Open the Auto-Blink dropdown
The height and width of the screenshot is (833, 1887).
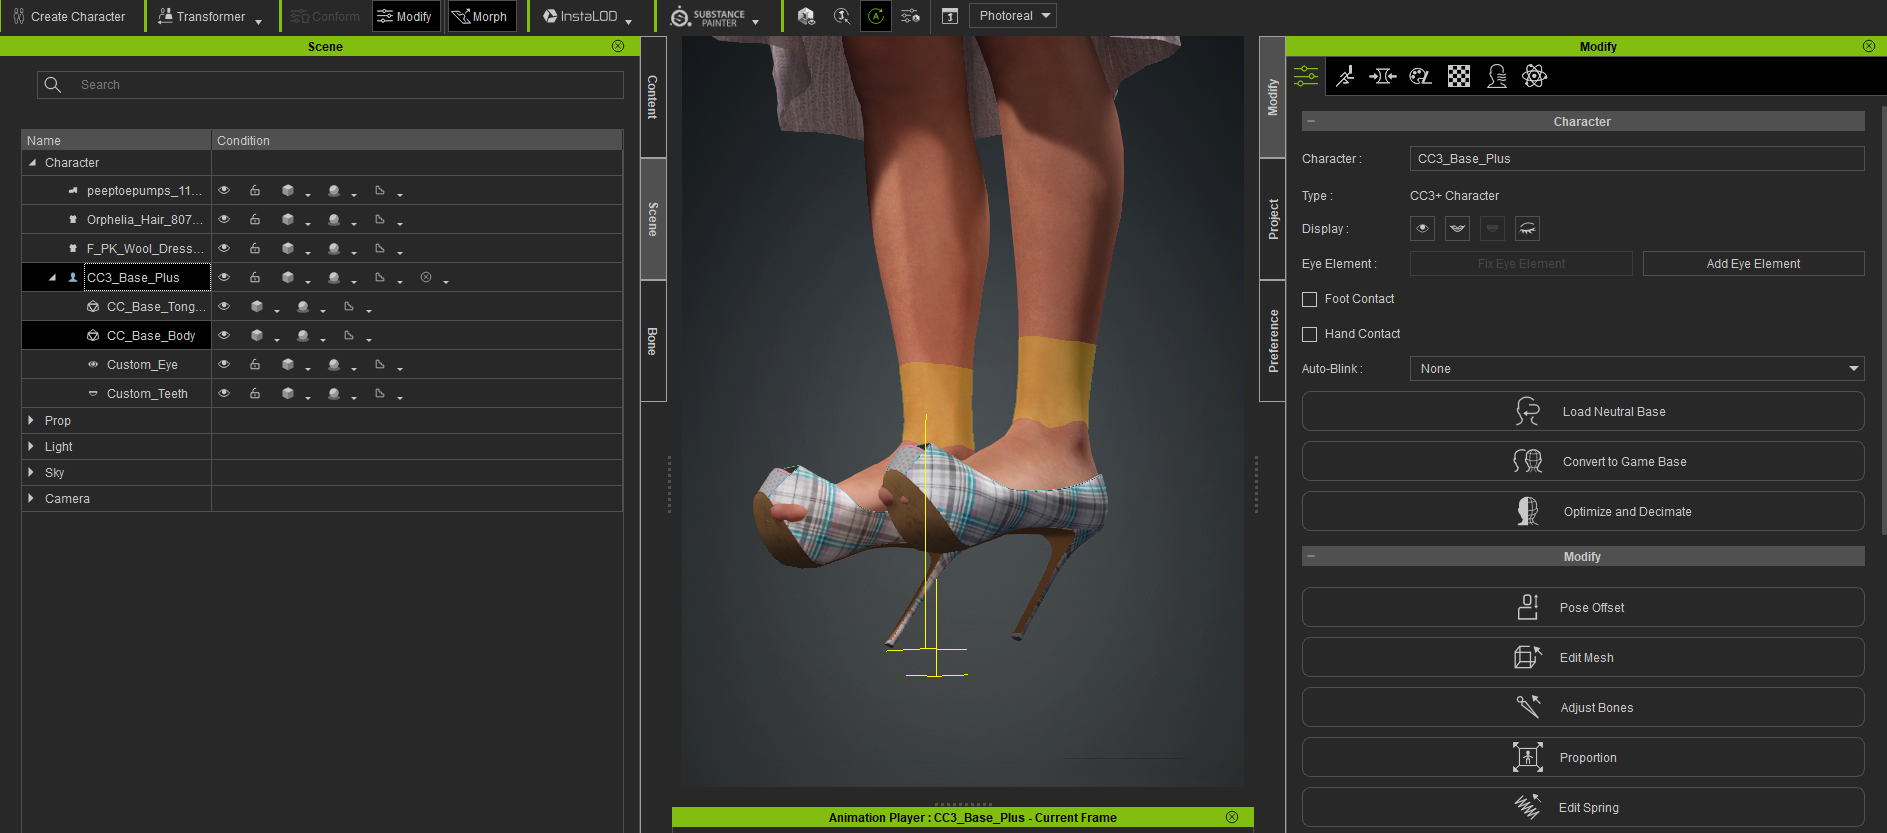click(1637, 369)
